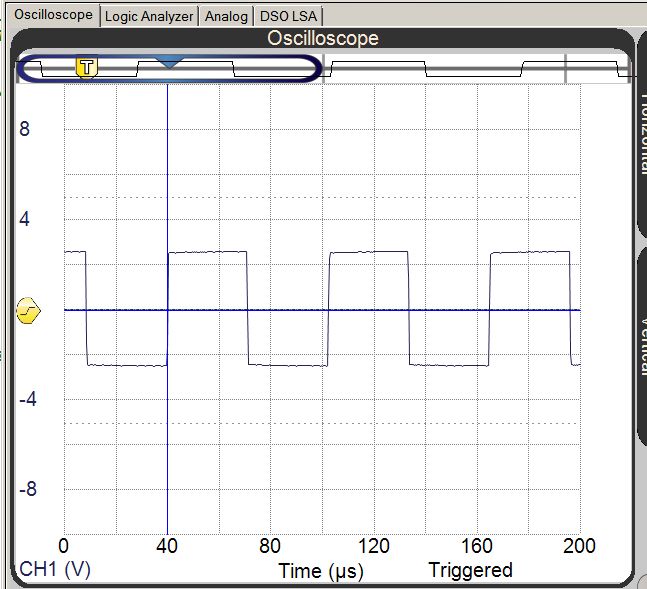Switch to the DSO LSA tab
The width and height of the screenshot is (647, 589).
[288, 16]
